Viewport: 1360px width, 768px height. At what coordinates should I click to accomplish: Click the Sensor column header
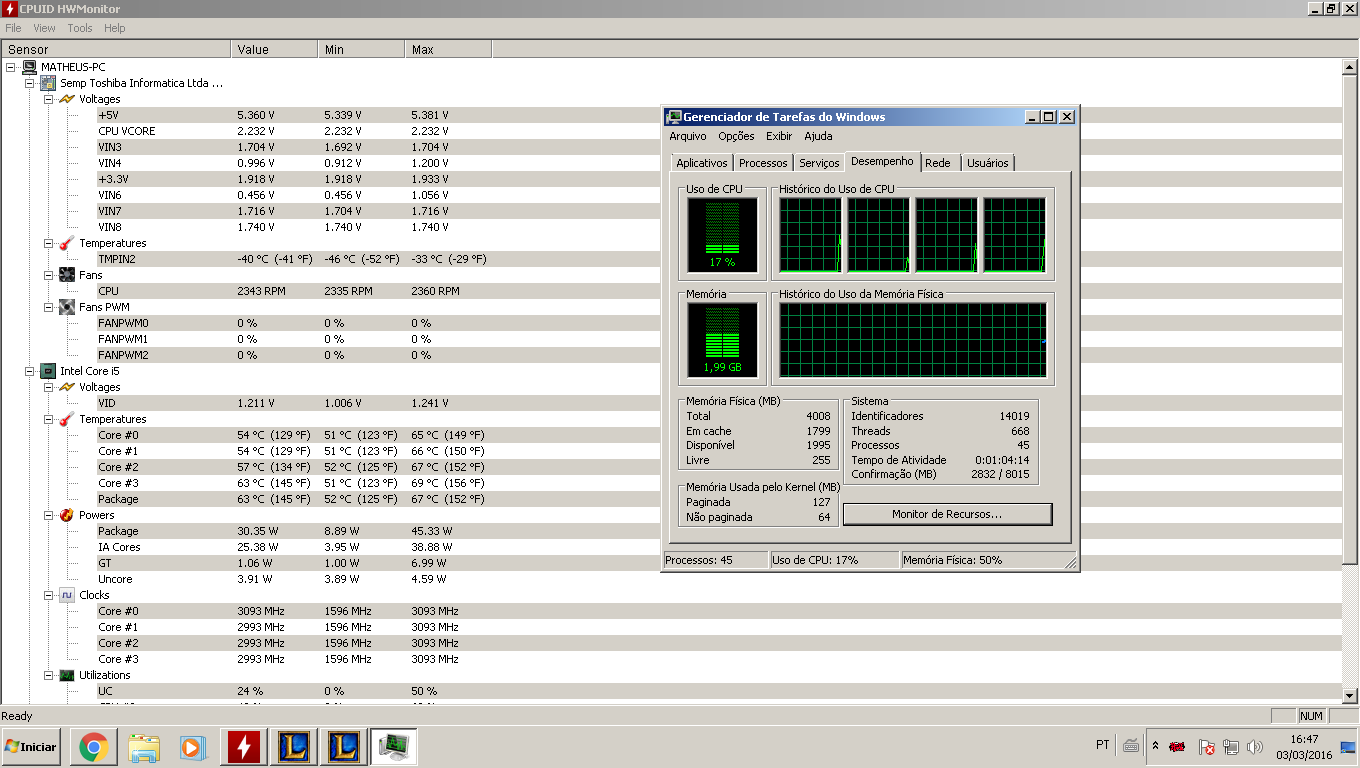[x=116, y=49]
